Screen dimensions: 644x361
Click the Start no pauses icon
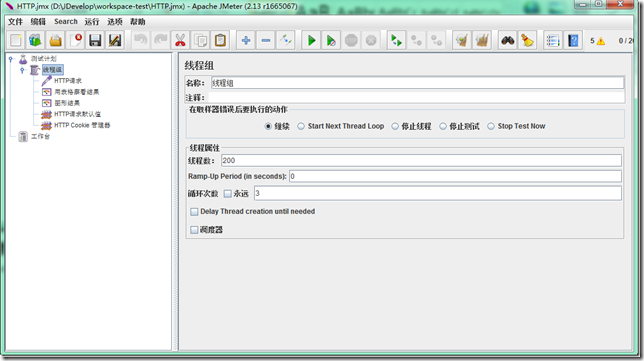(x=331, y=40)
